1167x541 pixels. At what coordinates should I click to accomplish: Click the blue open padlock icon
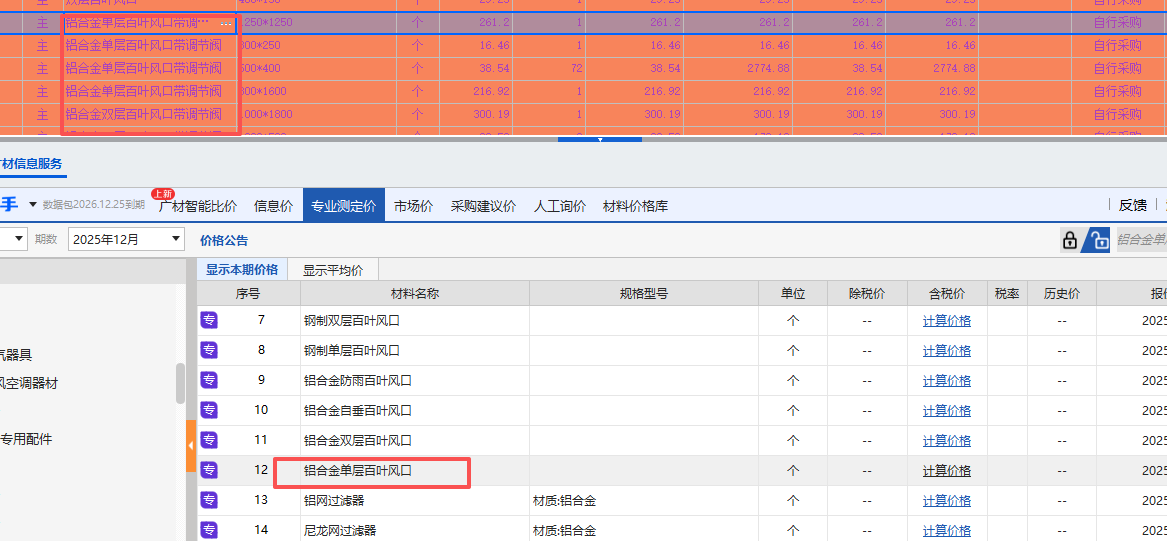tap(1096, 240)
